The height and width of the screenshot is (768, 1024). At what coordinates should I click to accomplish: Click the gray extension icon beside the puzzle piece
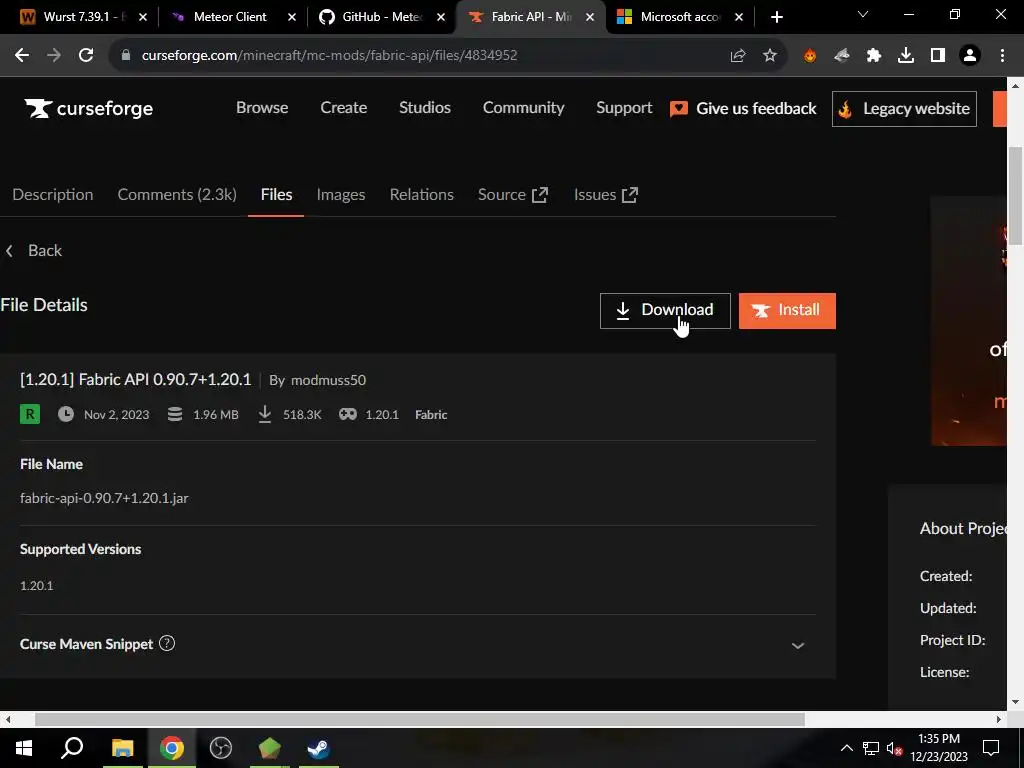coord(842,56)
